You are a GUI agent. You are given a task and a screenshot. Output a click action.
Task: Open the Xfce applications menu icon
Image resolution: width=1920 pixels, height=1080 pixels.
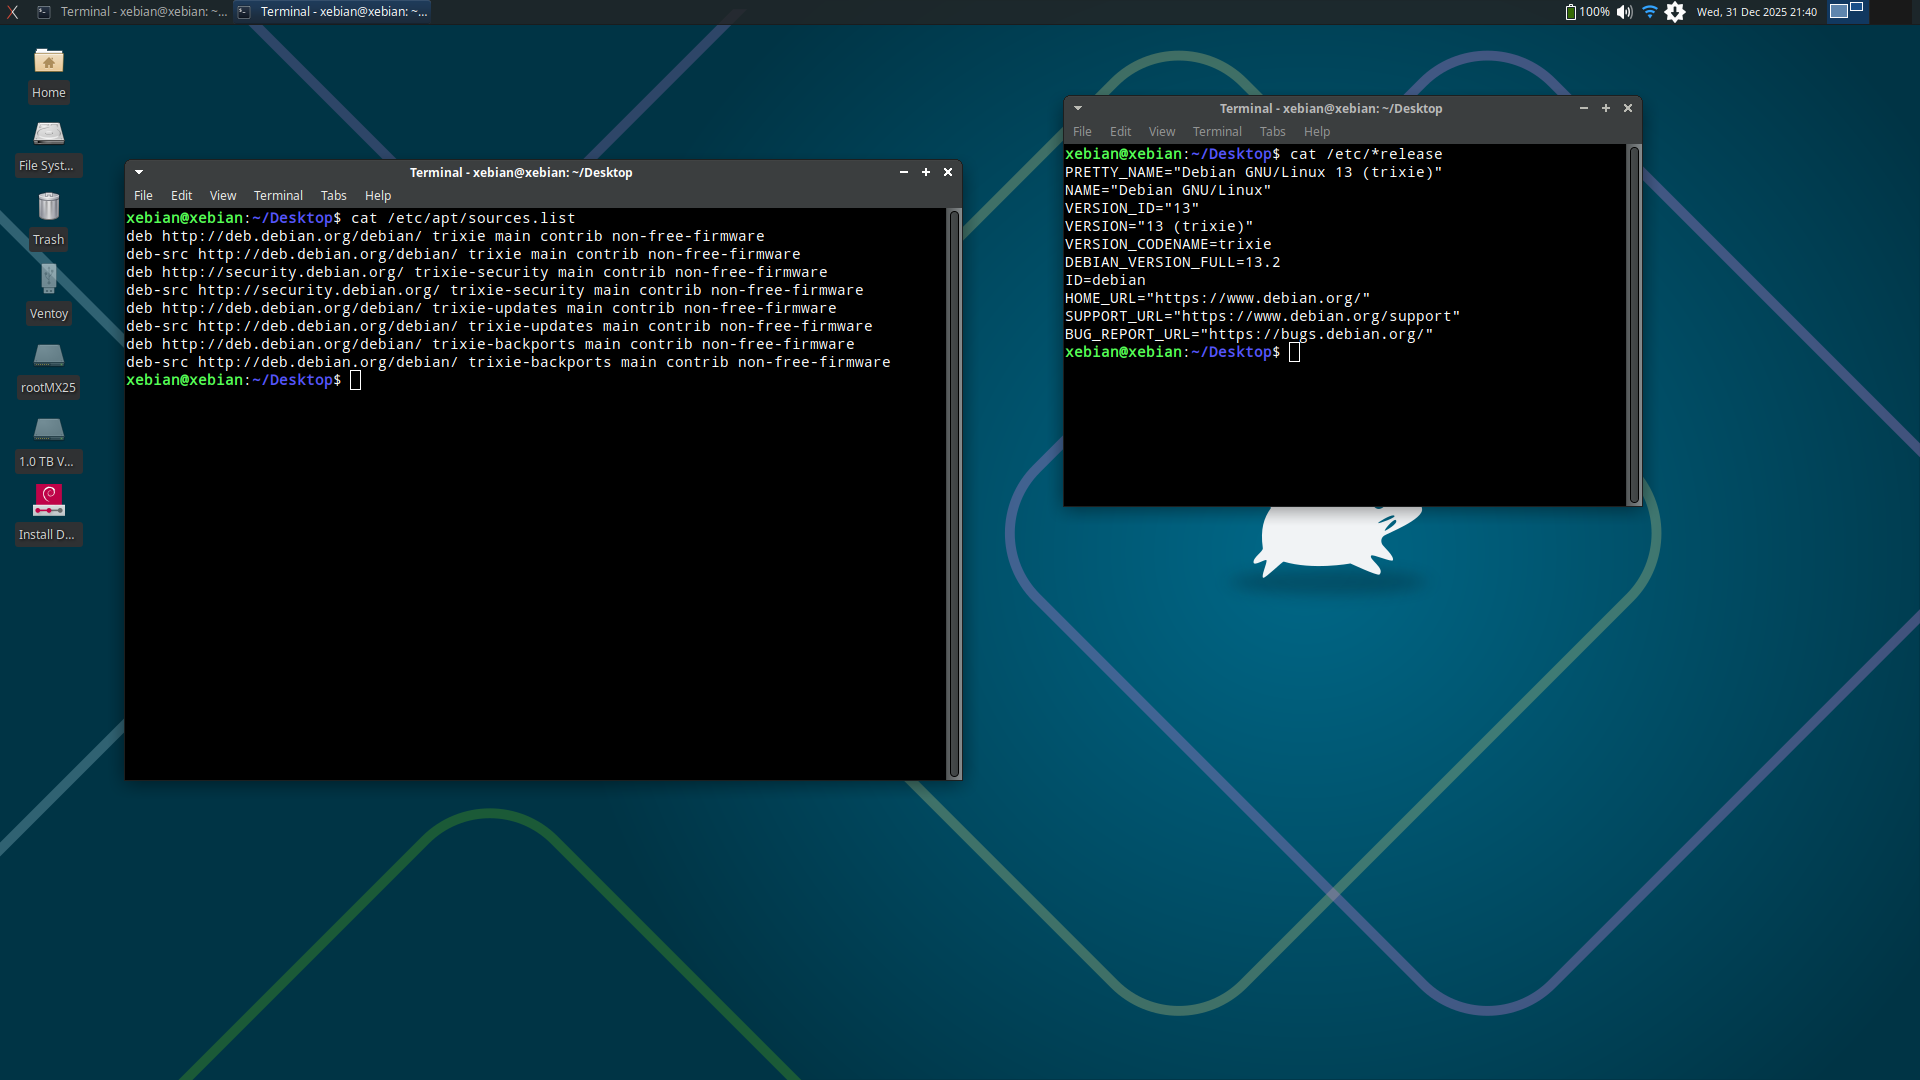[13, 12]
